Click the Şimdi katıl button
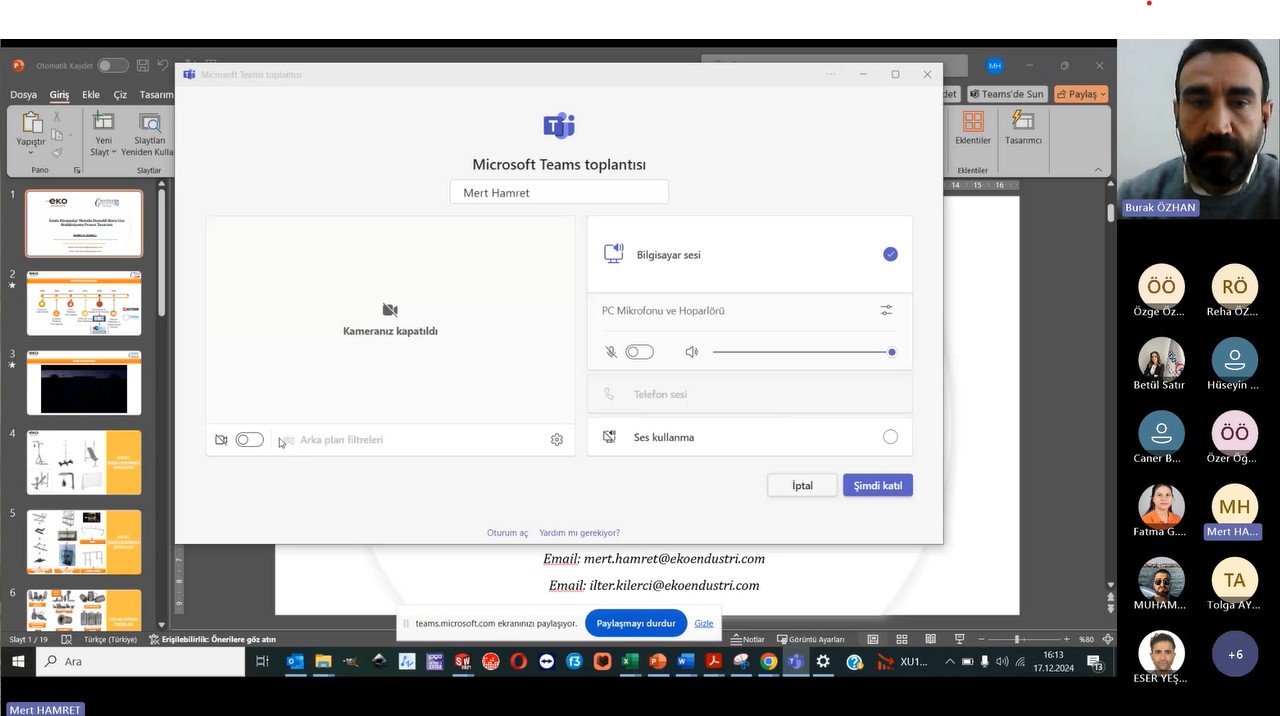Screen dimensions: 1280x716 point(877,486)
